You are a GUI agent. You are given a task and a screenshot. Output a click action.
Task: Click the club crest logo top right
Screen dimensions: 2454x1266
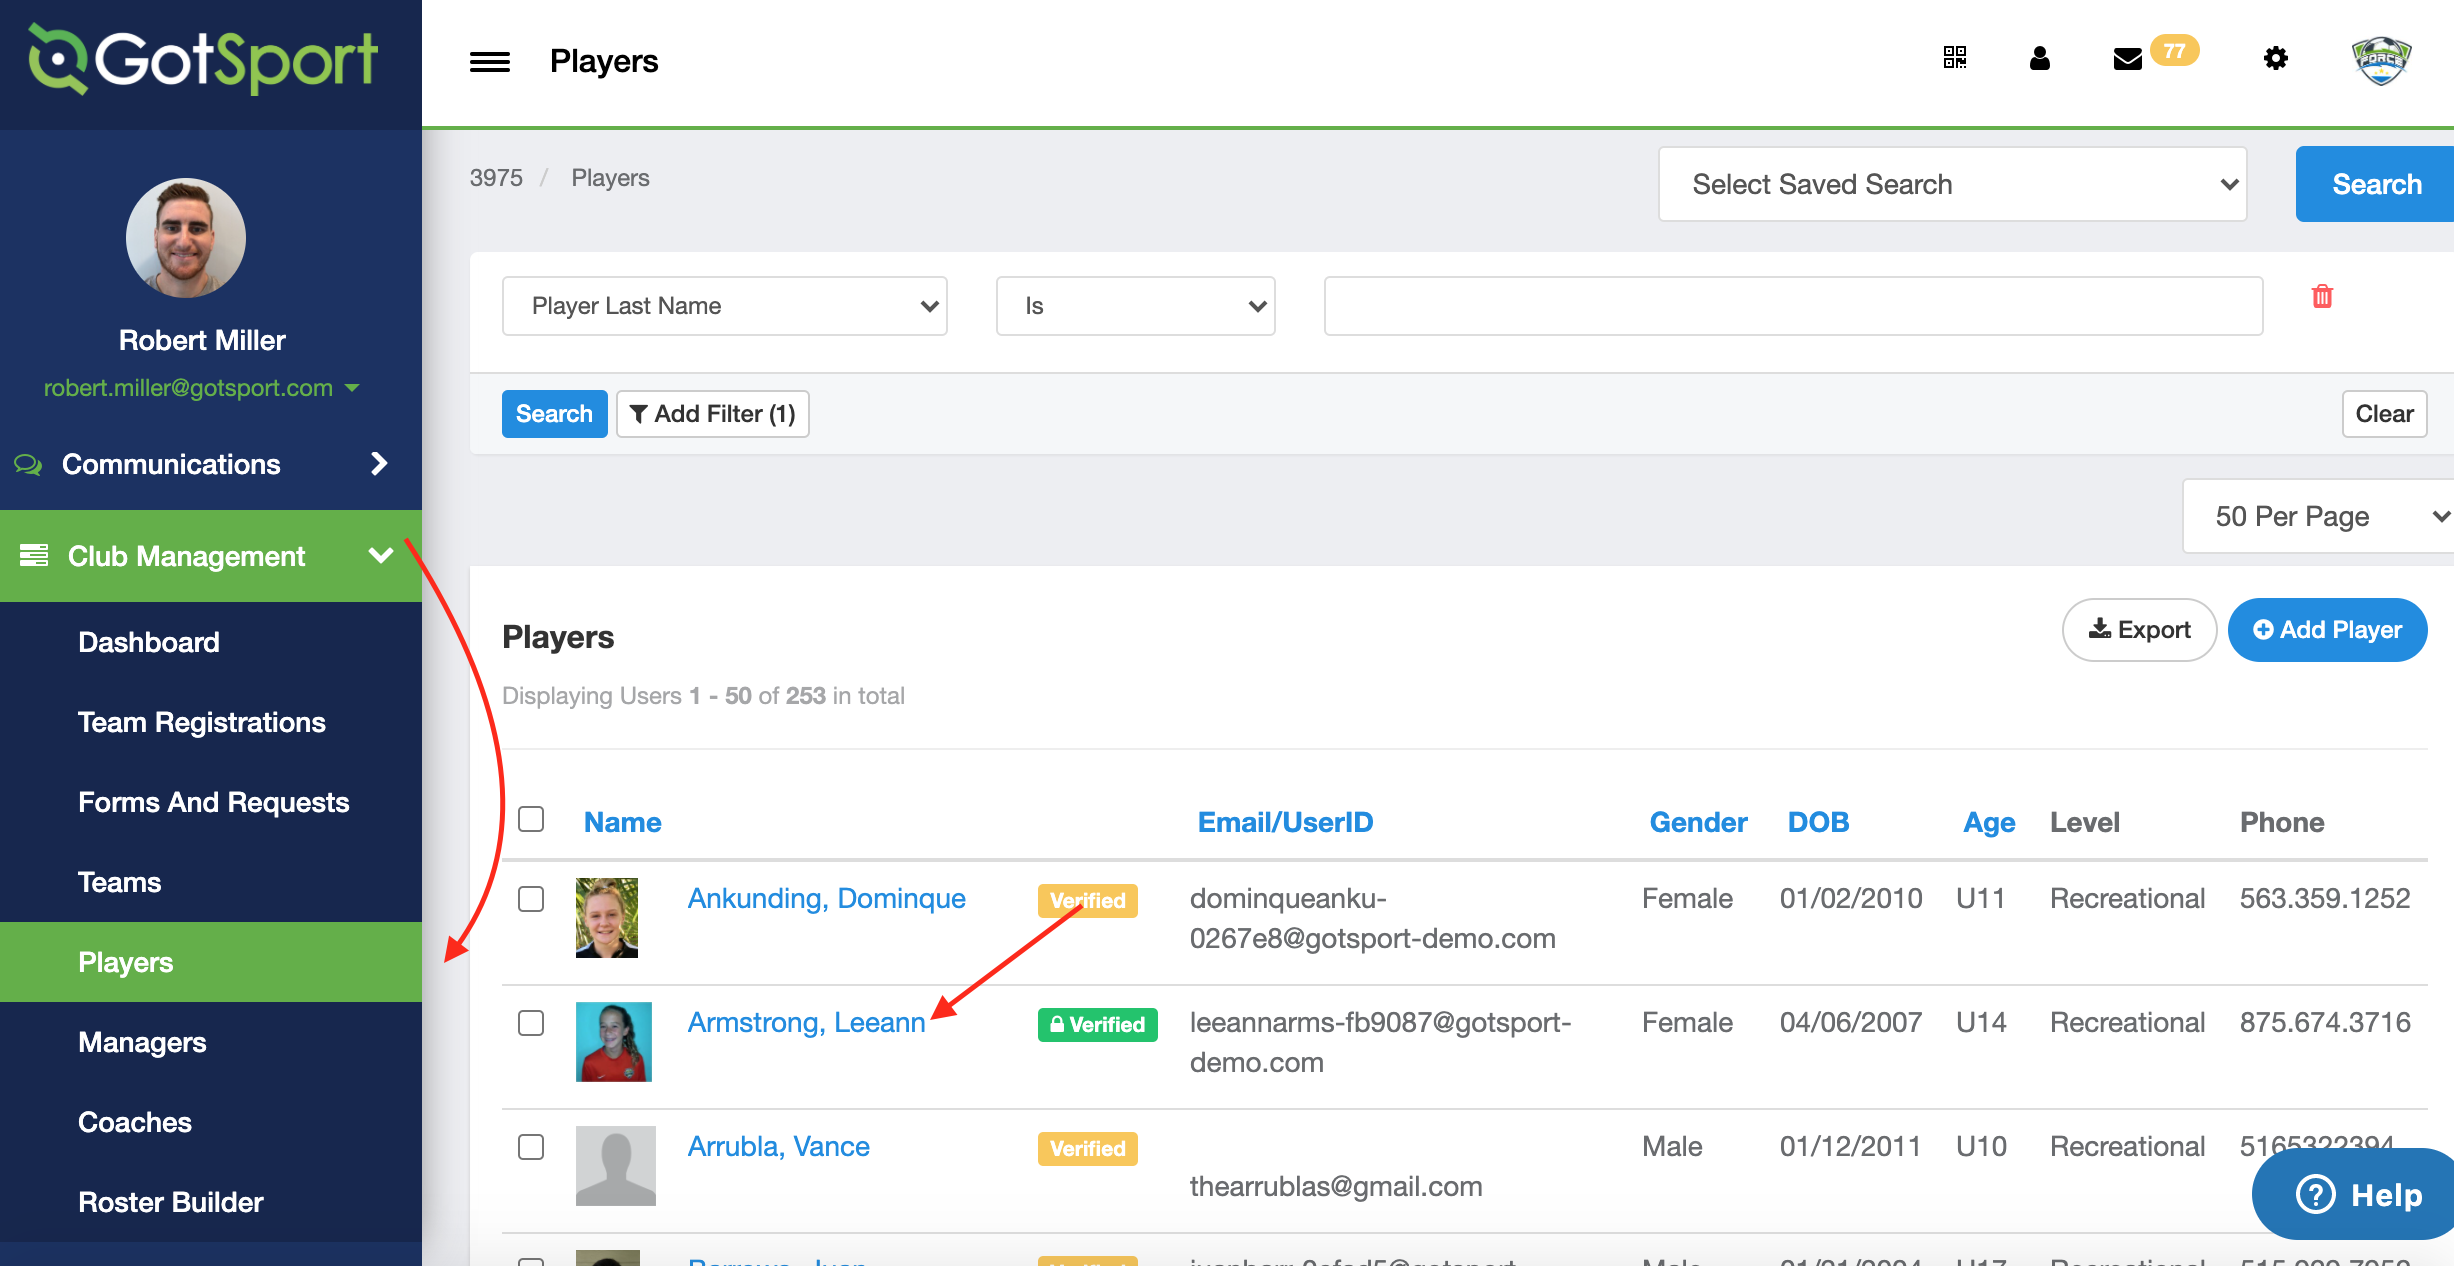tap(2381, 60)
